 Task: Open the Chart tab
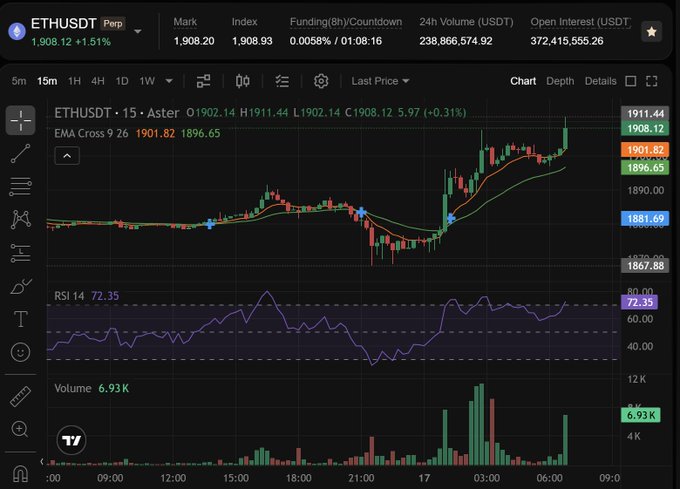tap(523, 81)
